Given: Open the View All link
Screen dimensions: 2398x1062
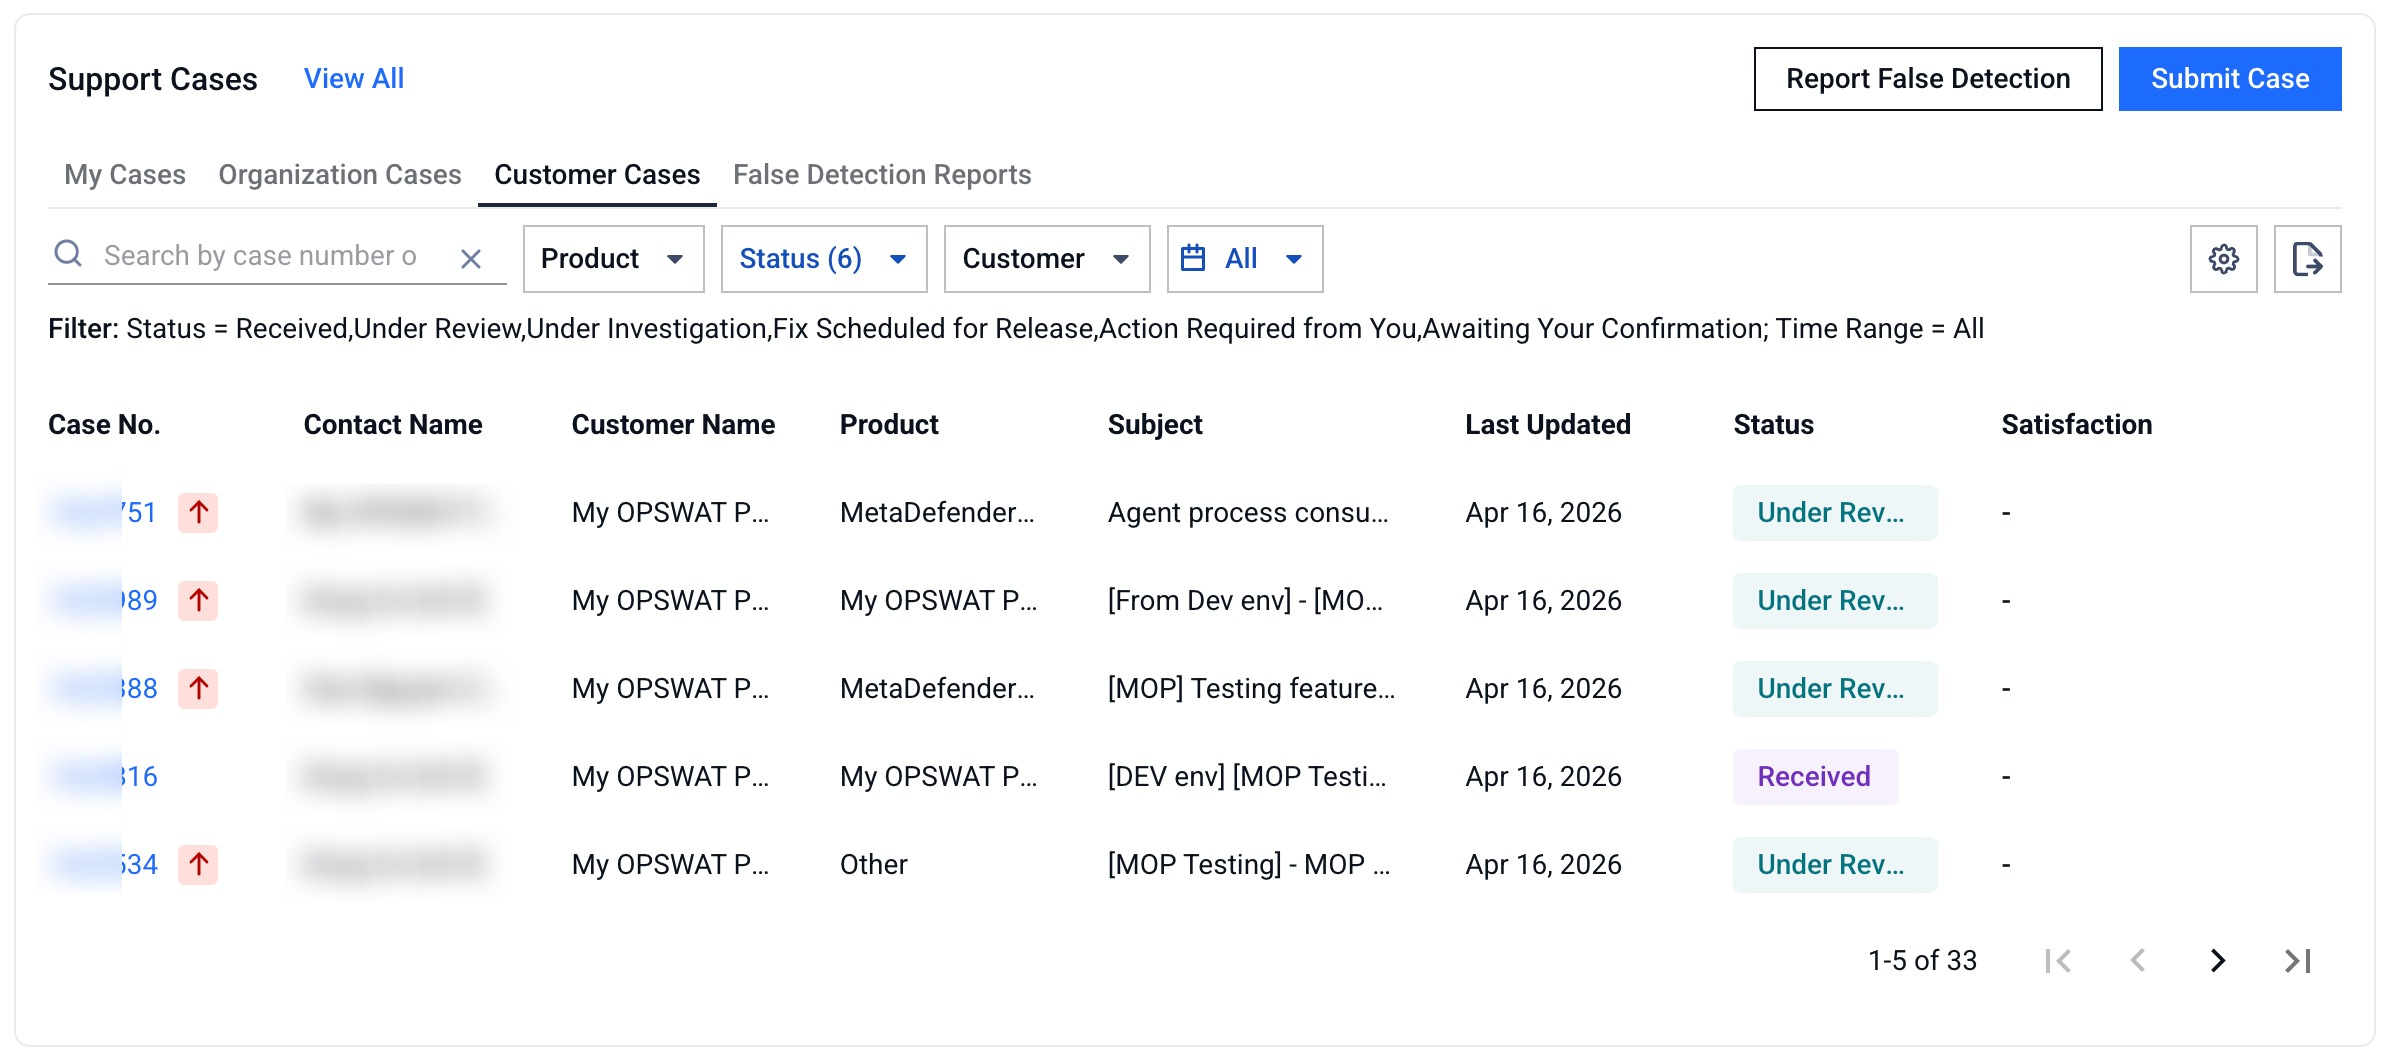Looking at the screenshot, I should click(354, 79).
